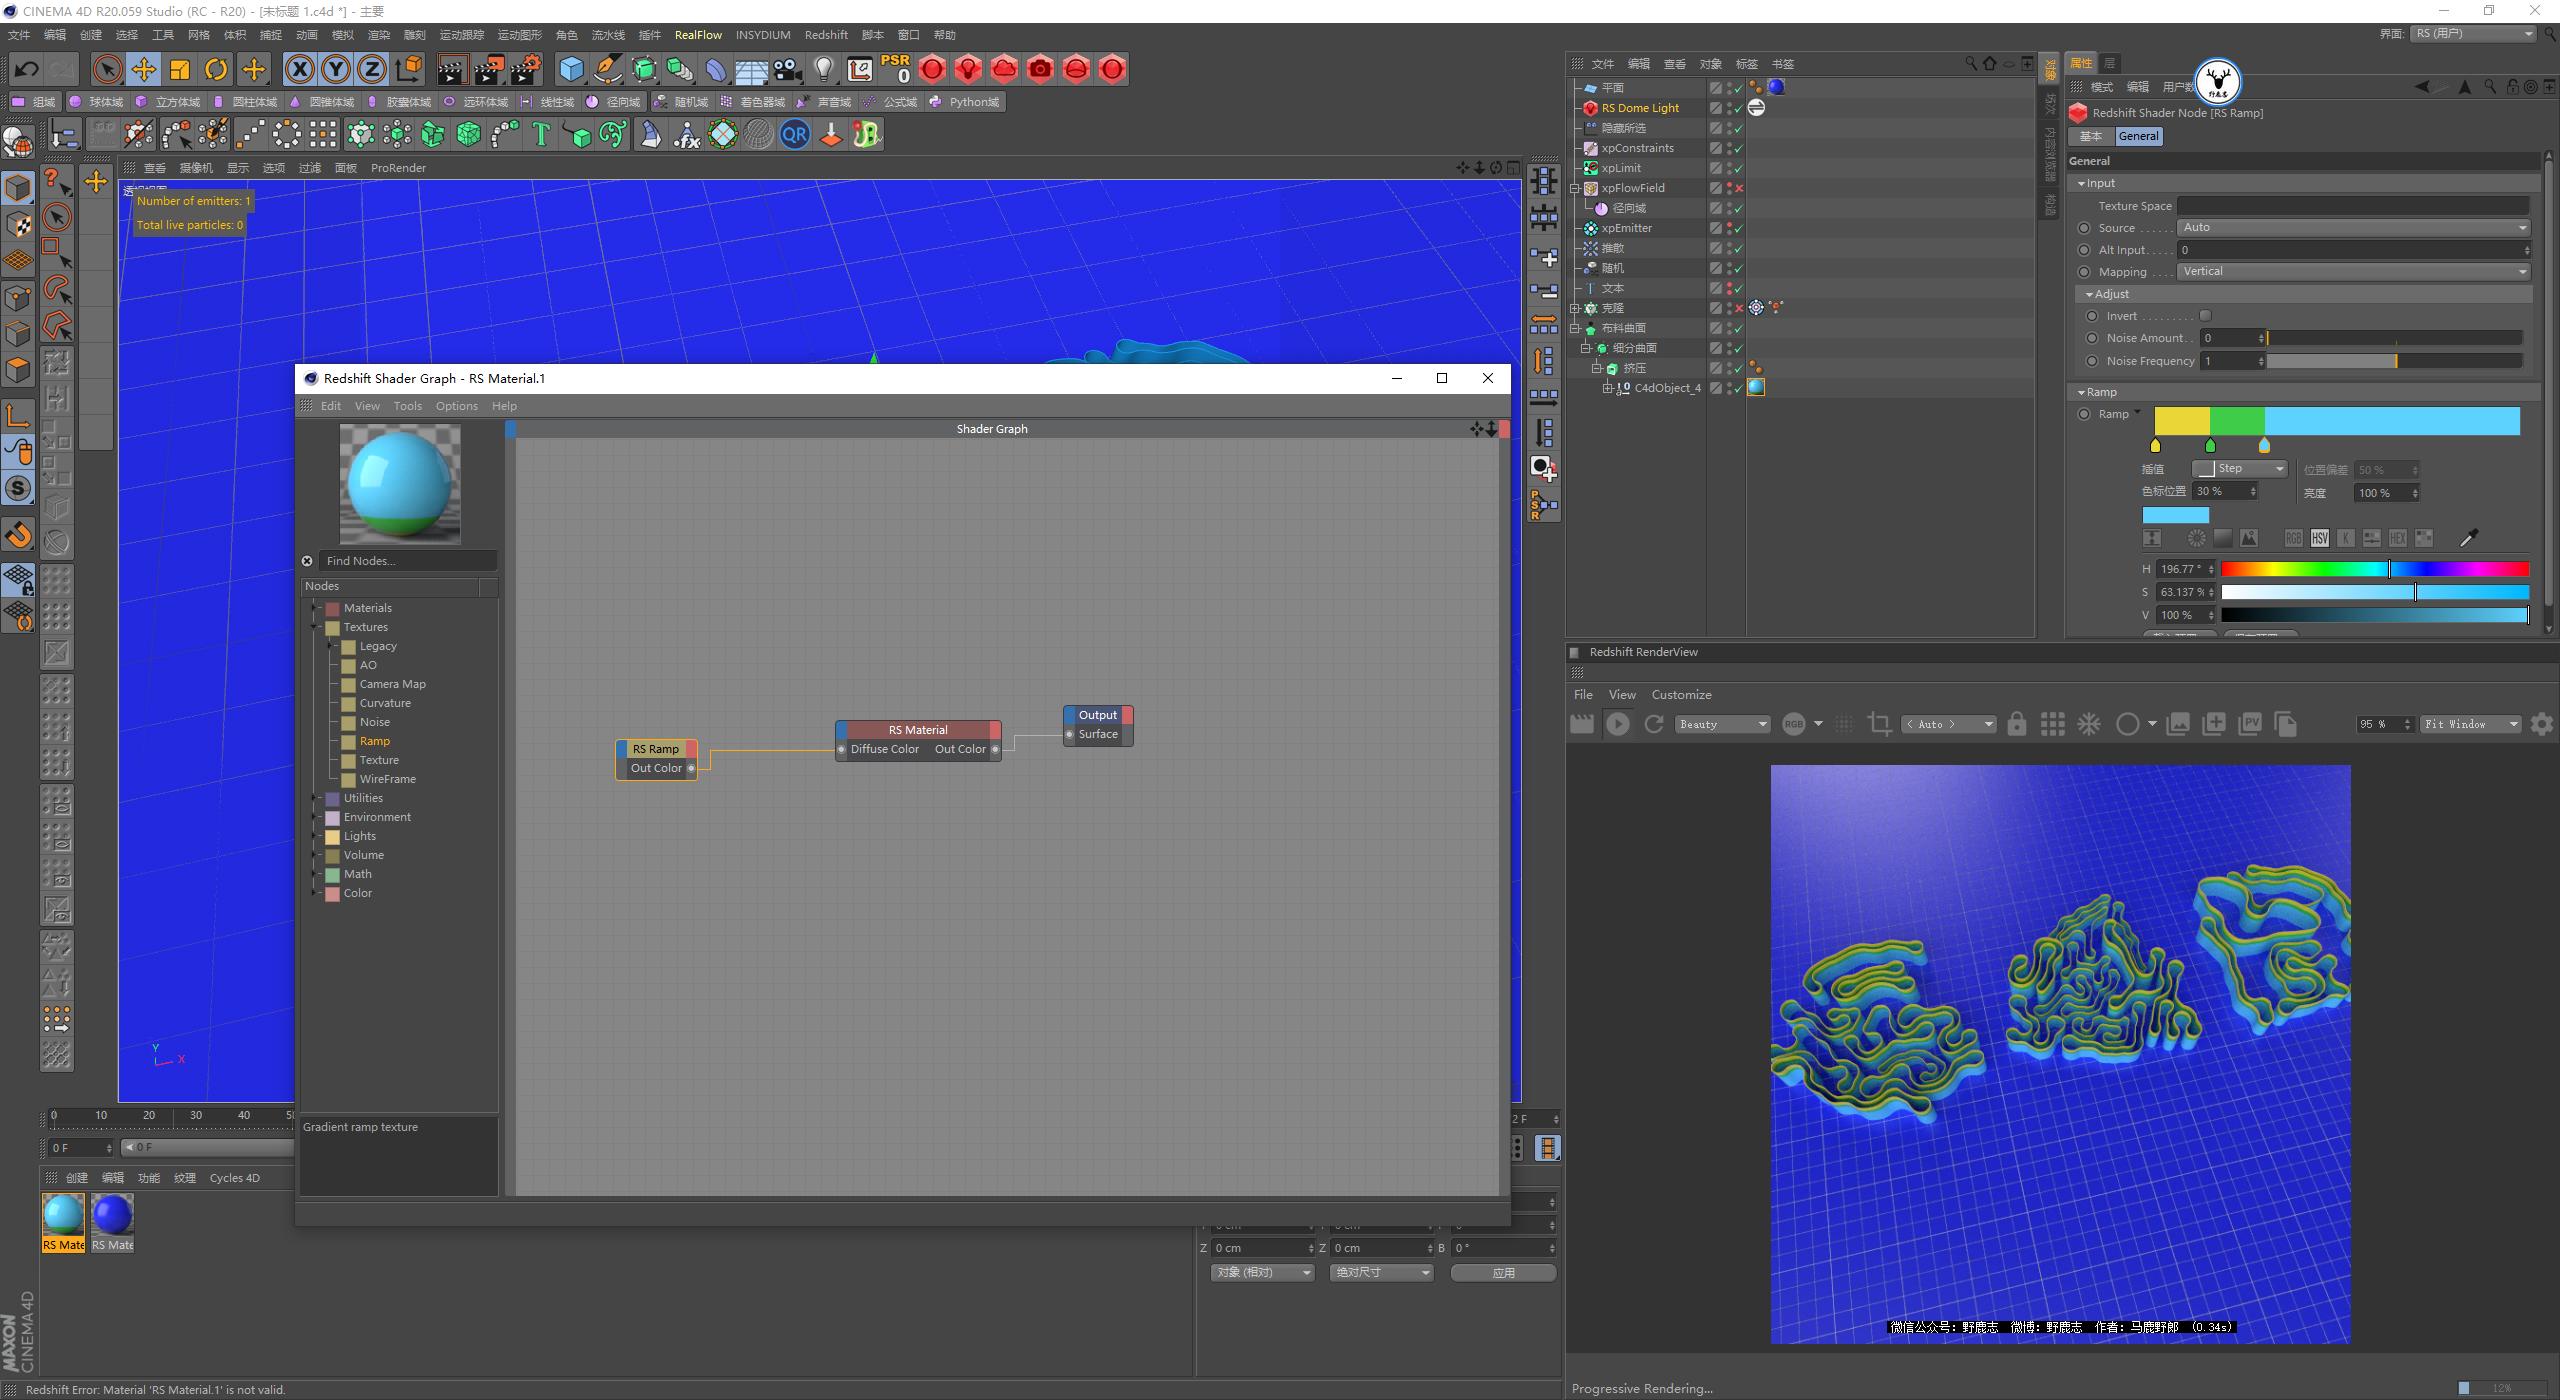Expand the xpFlowField hierarchy in object manager
Image resolution: width=2560 pixels, height=1400 pixels.
click(1575, 188)
